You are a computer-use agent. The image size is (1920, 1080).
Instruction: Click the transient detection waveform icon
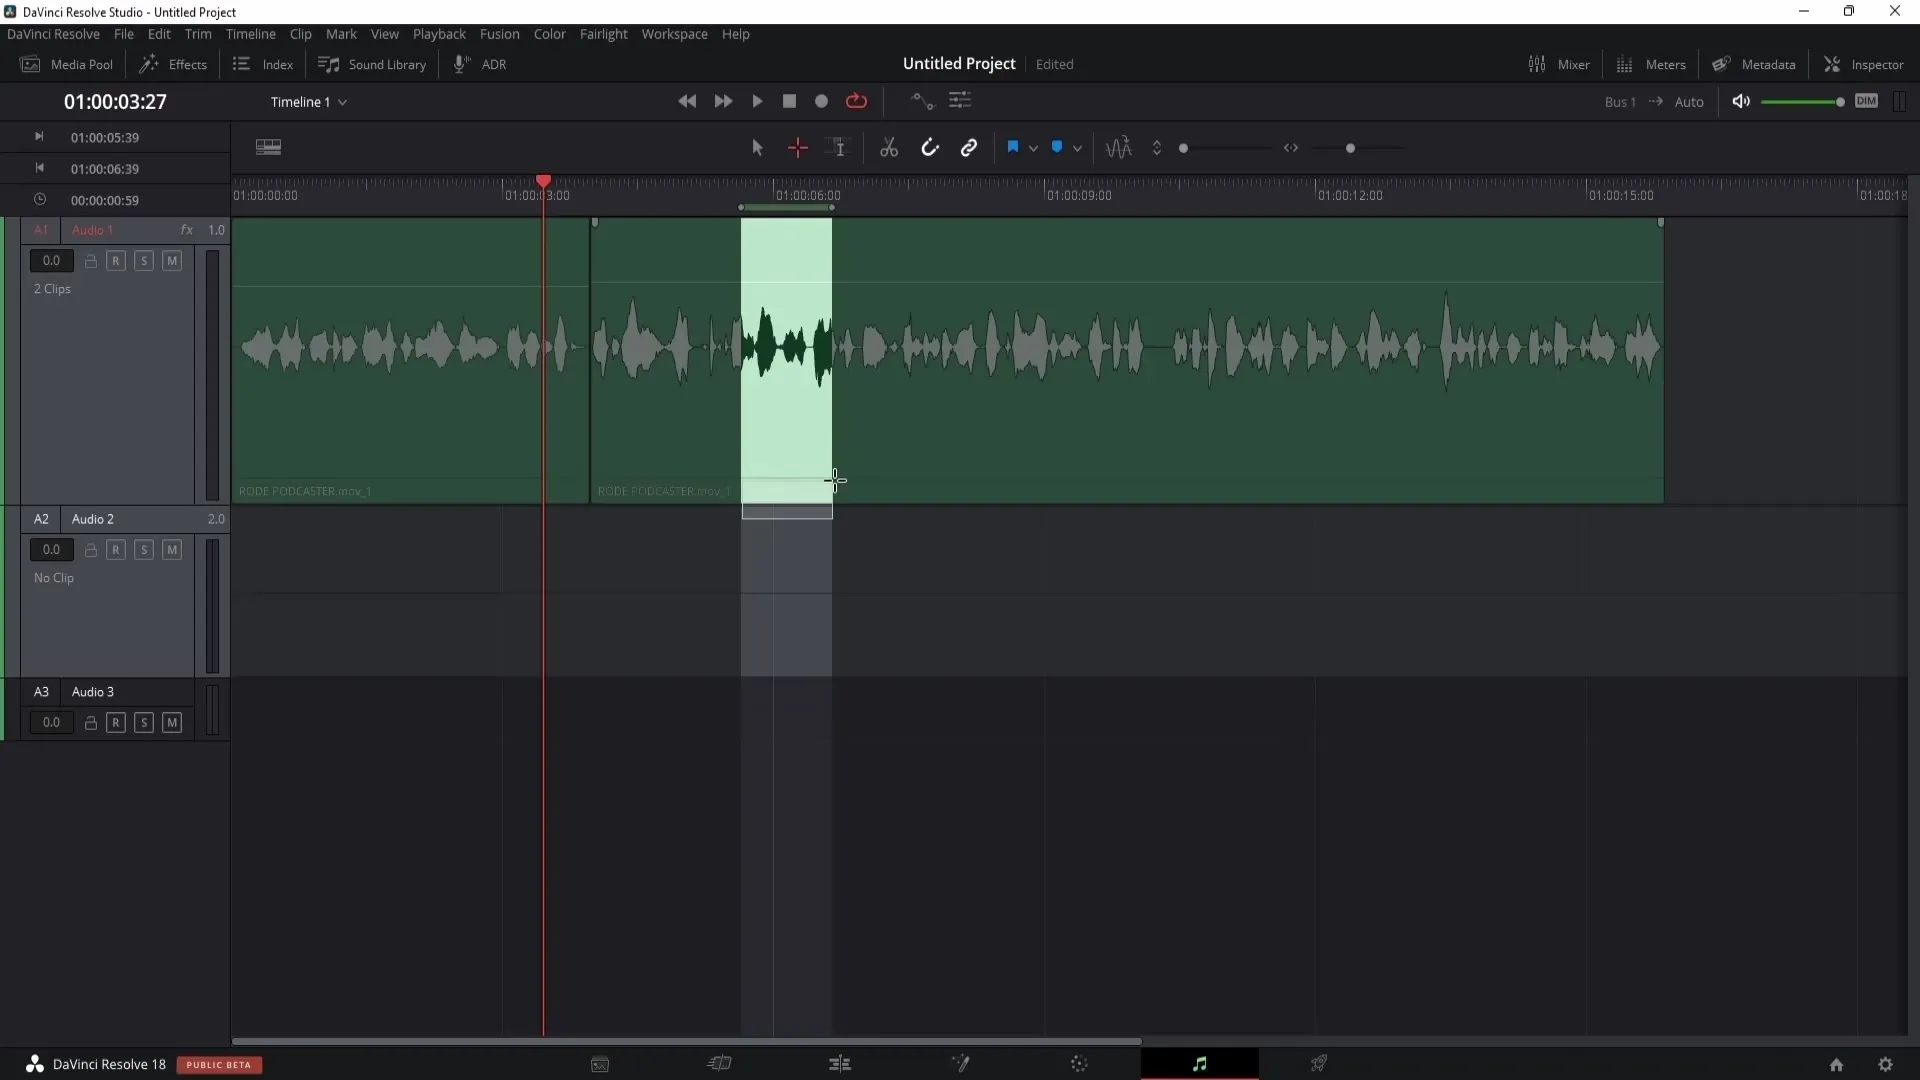coord(1119,148)
